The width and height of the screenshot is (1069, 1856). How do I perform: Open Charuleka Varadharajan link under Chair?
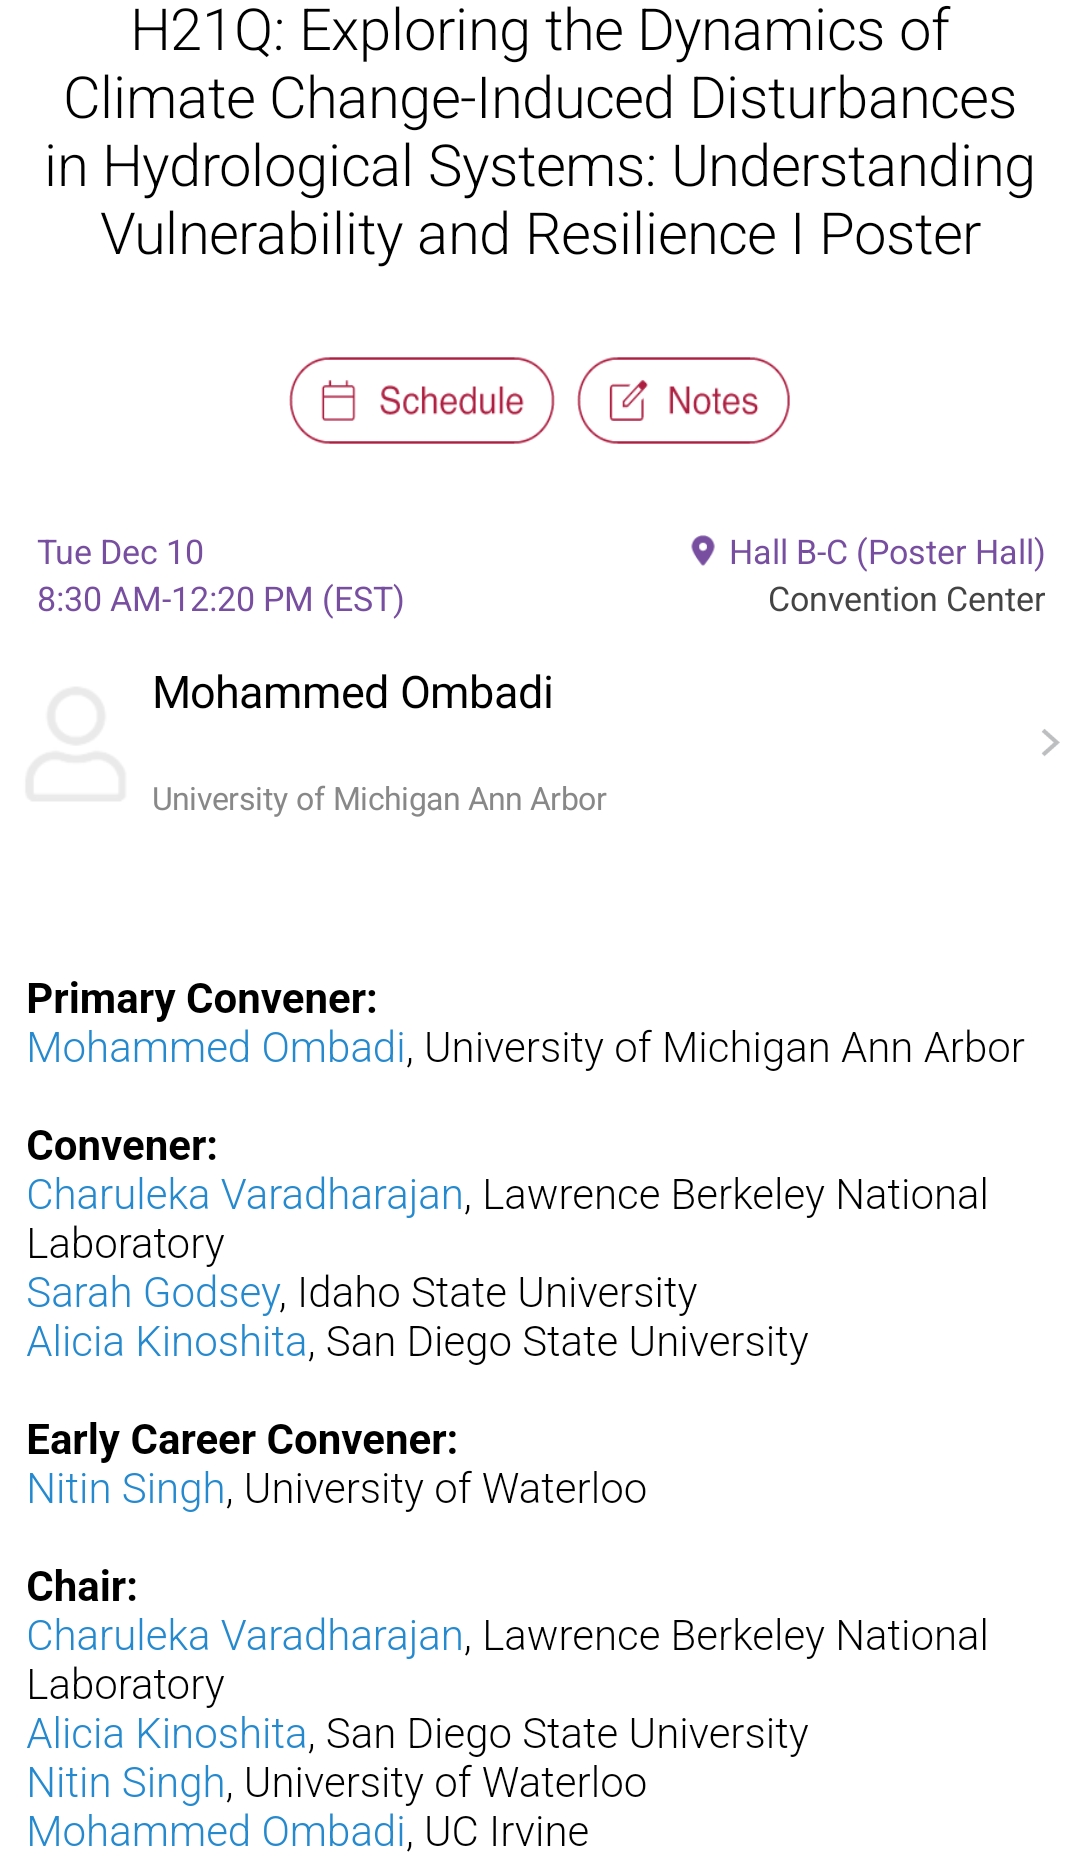click(245, 1635)
